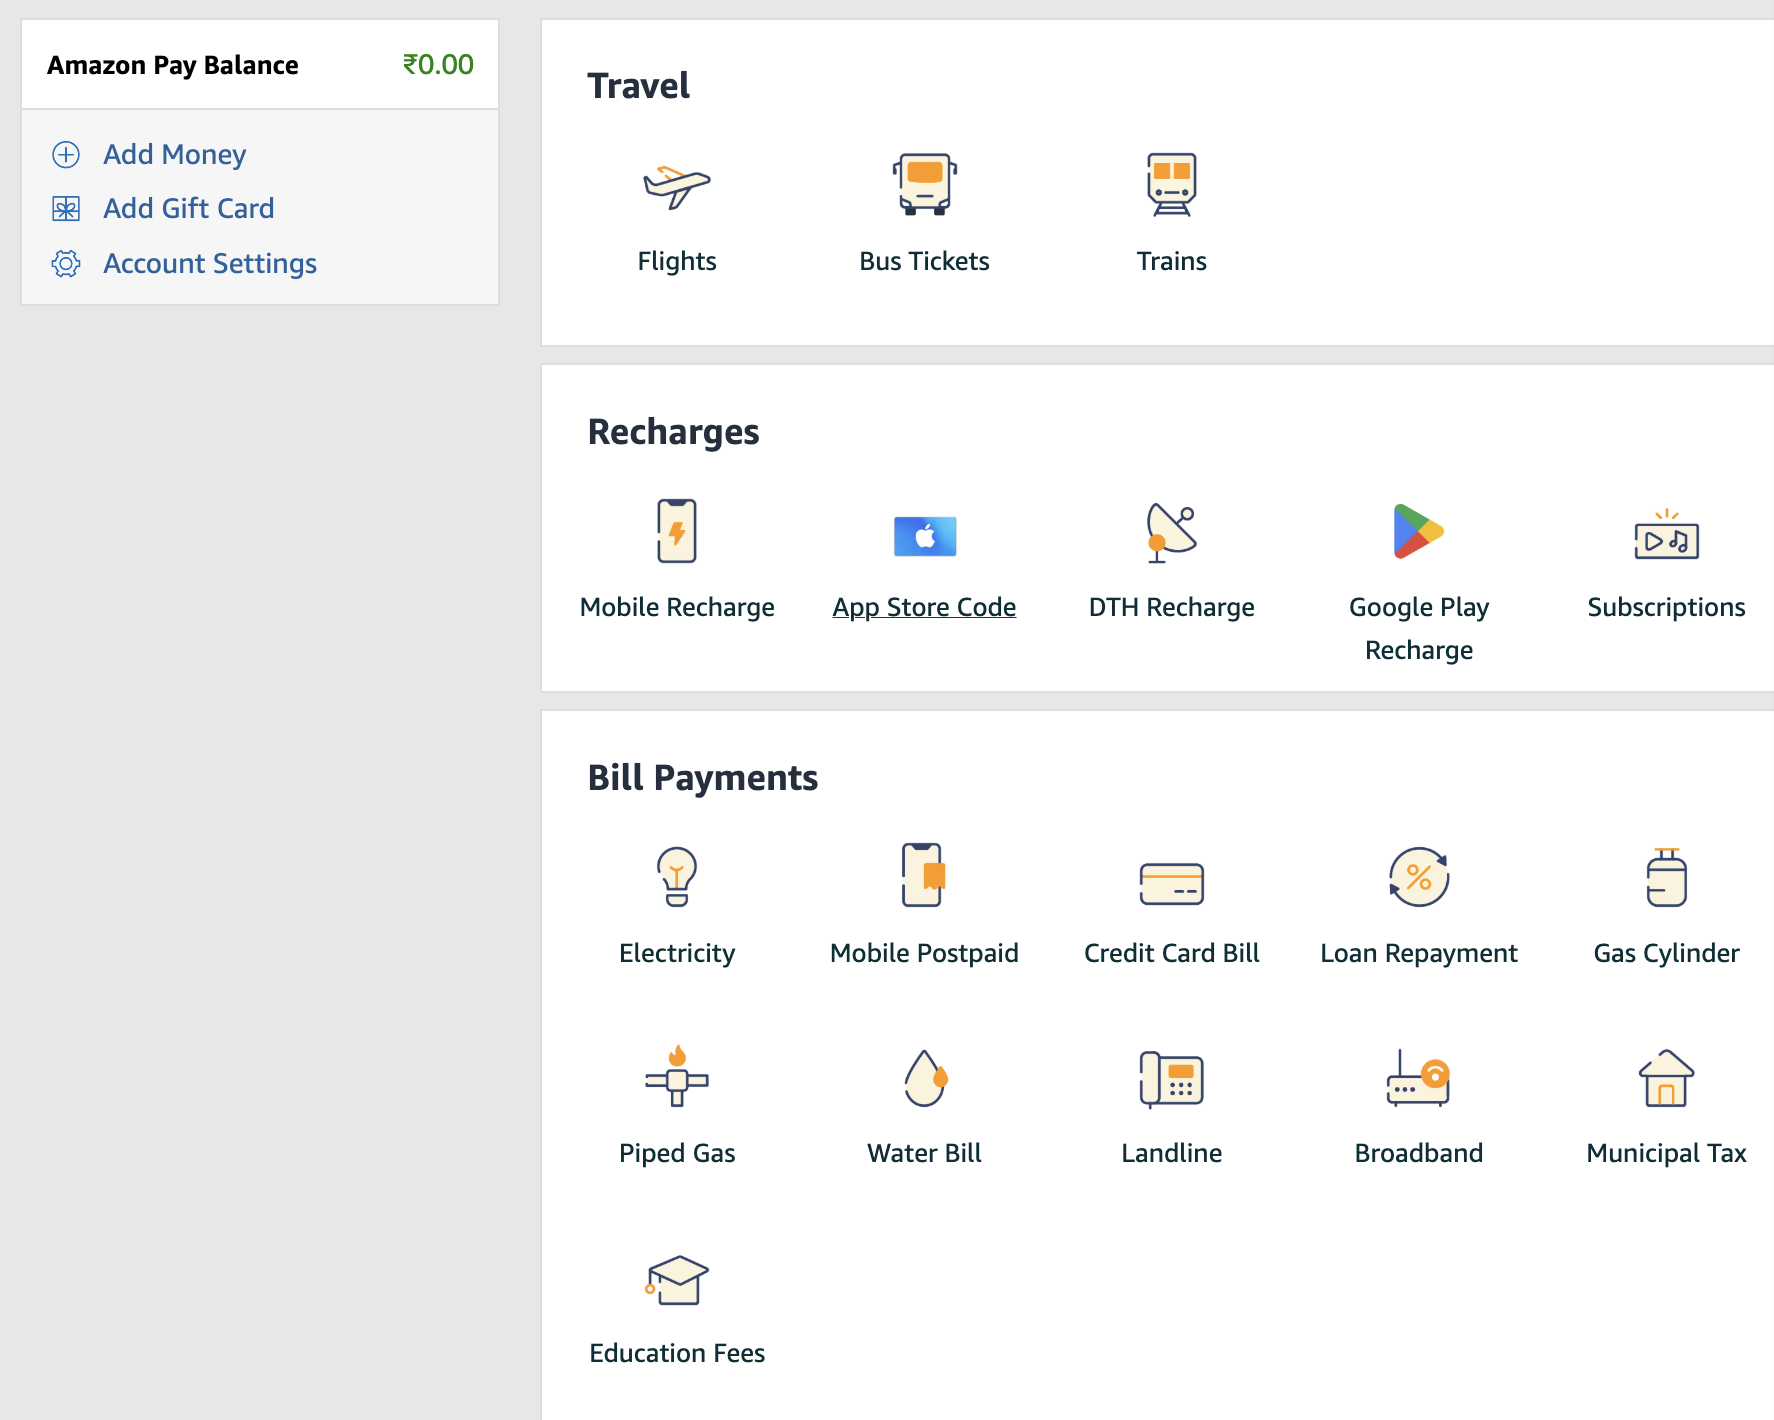The width and height of the screenshot is (1774, 1420).
Task: Click the Amazon Pay Balance heading
Action: (x=173, y=65)
